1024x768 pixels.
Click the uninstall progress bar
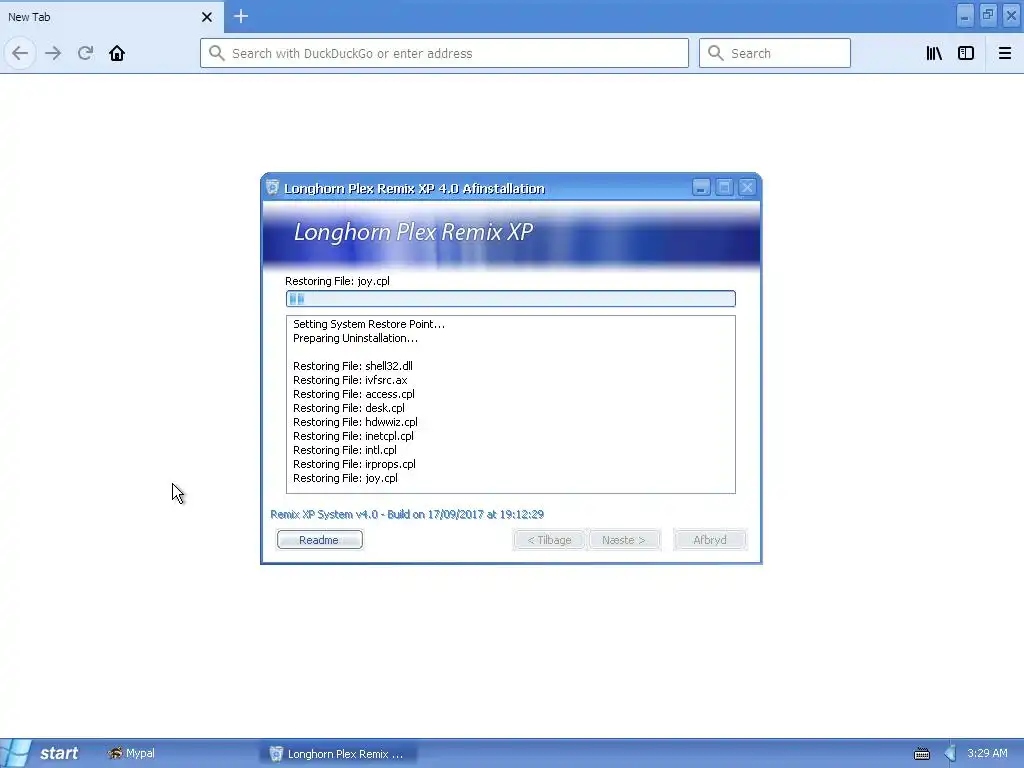[511, 298]
